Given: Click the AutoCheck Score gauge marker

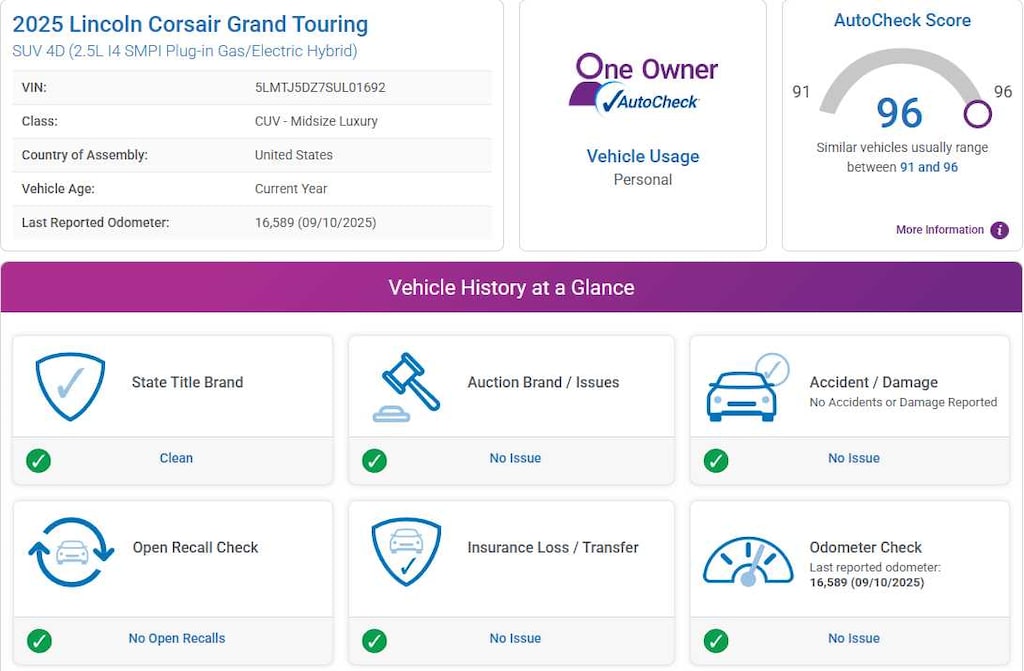Looking at the screenshot, I should coord(977,114).
